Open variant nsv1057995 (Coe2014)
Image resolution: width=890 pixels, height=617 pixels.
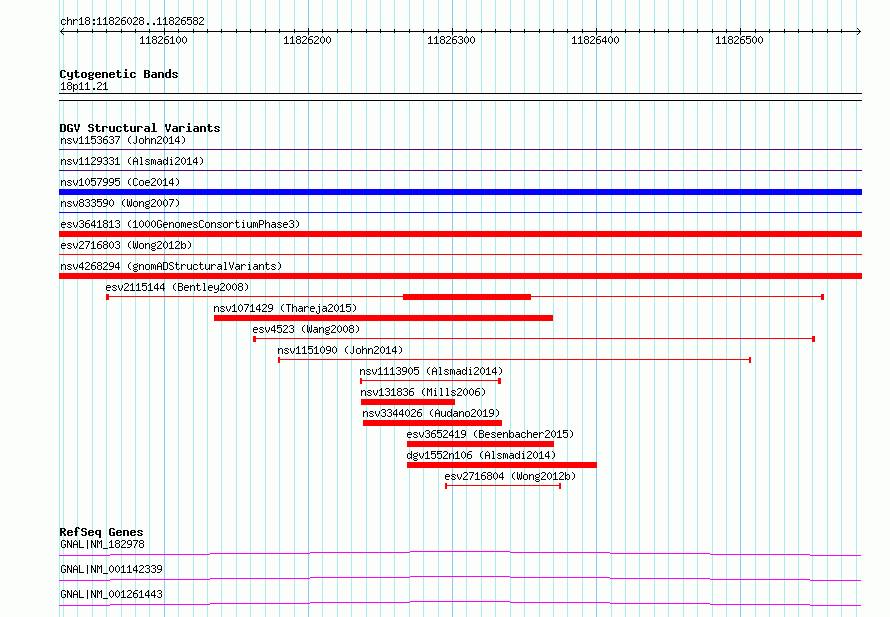click(x=120, y=182)
